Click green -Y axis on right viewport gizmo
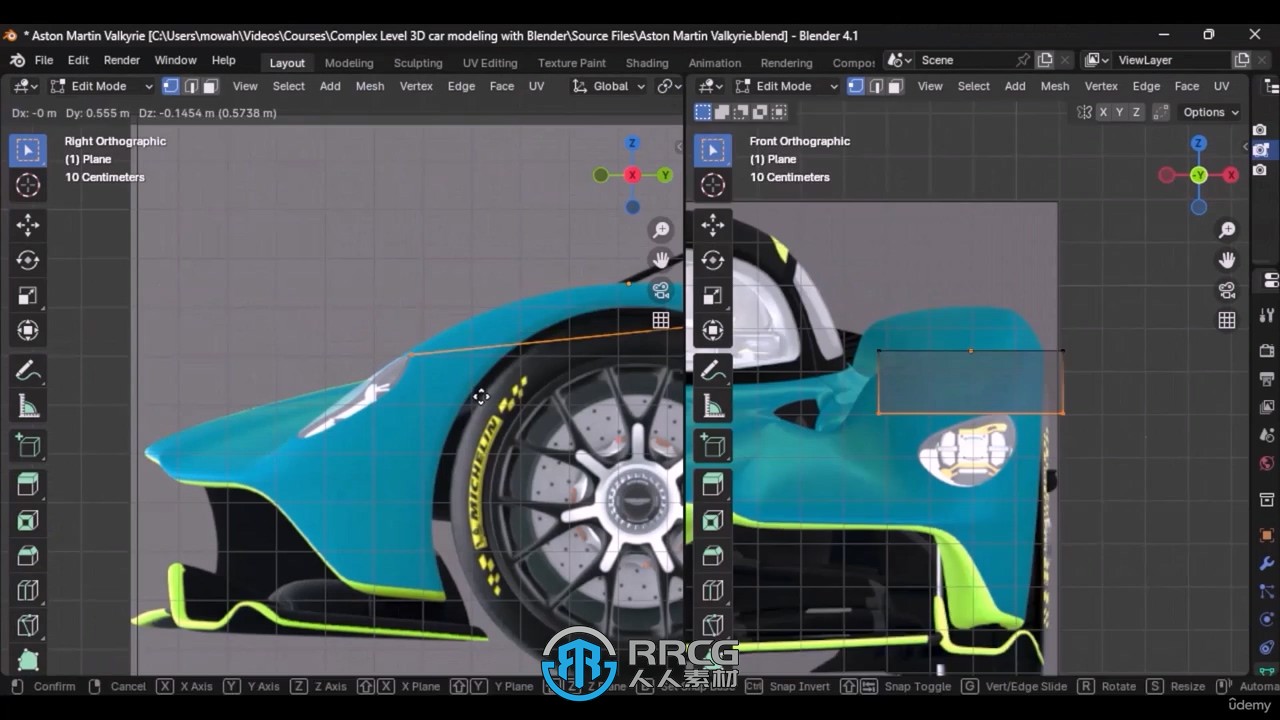 (1198, 175)
